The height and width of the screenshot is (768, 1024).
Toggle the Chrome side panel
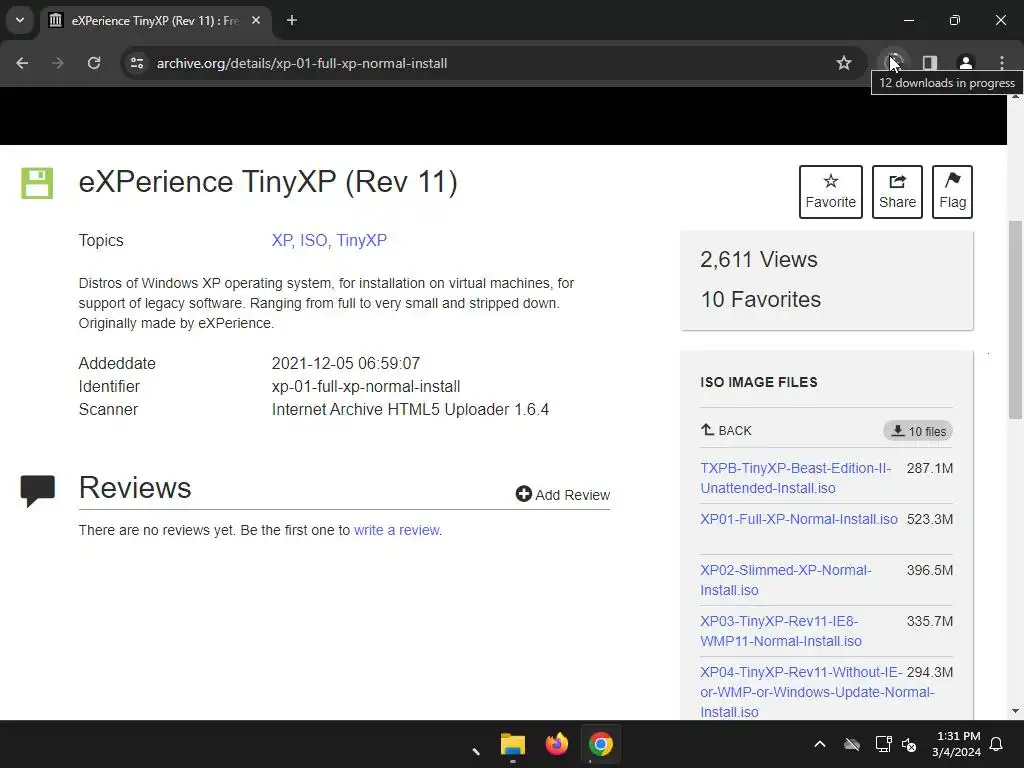(x=929, y=63)
